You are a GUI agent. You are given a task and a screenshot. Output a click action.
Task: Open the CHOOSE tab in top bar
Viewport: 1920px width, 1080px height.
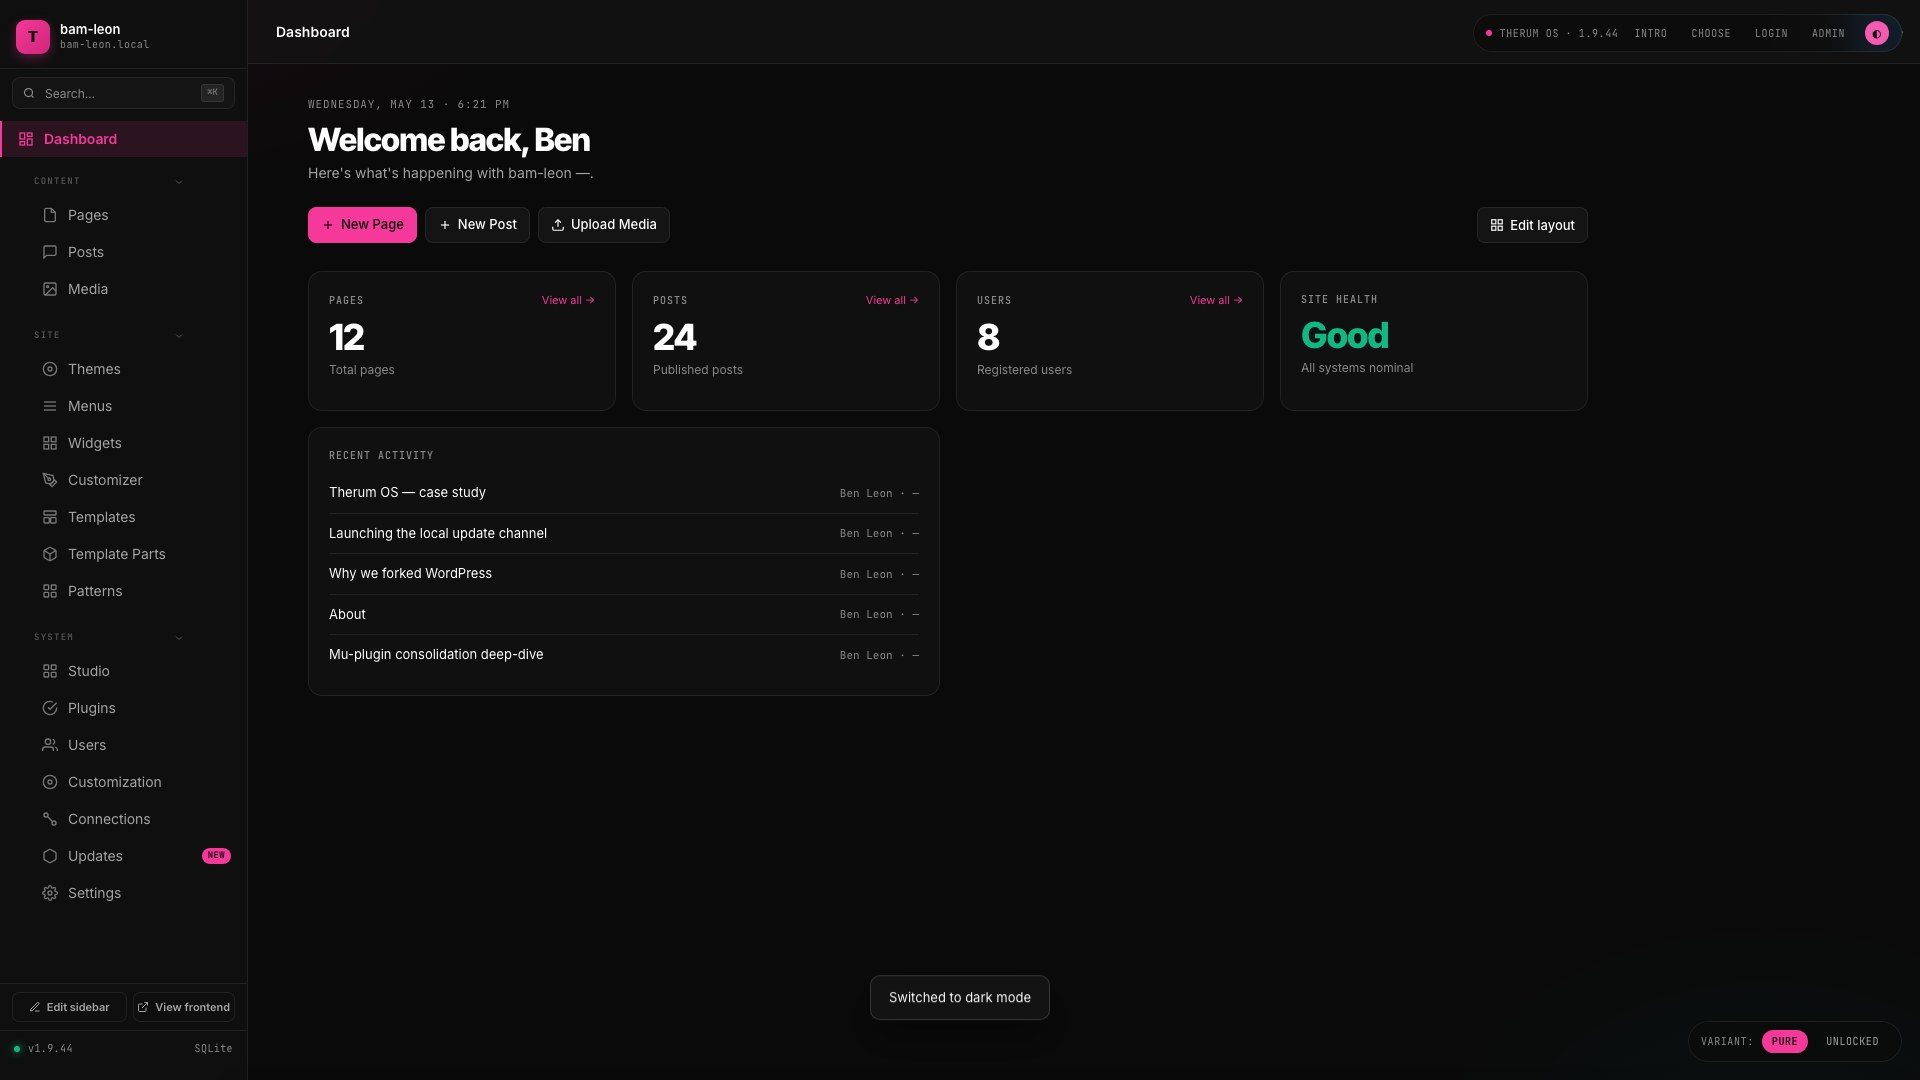[1711, 33]
